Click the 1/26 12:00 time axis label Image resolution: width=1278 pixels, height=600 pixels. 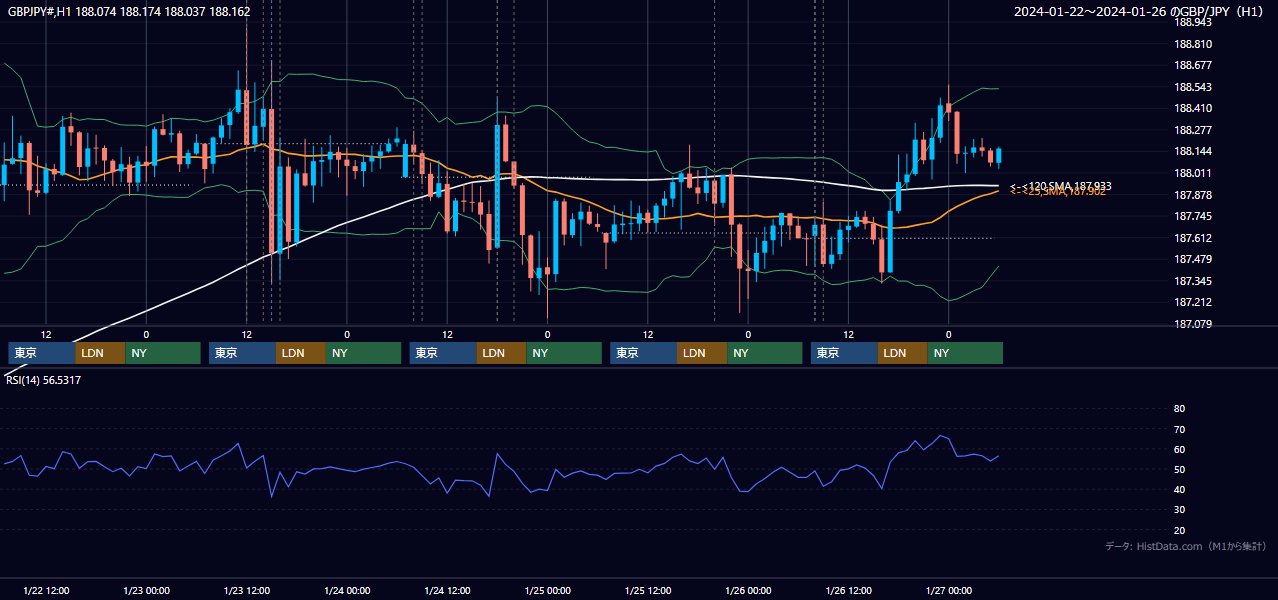(x=849, y=591)
